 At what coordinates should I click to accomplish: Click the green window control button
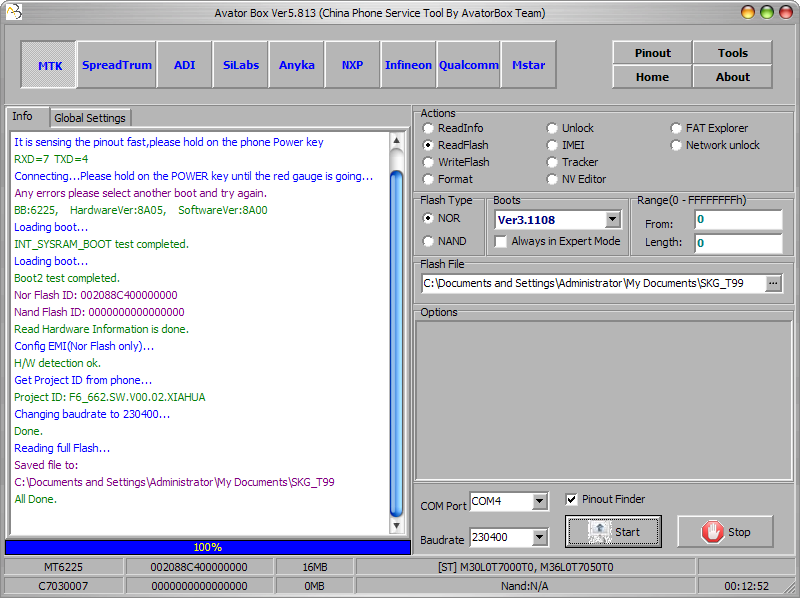(767, 12)
